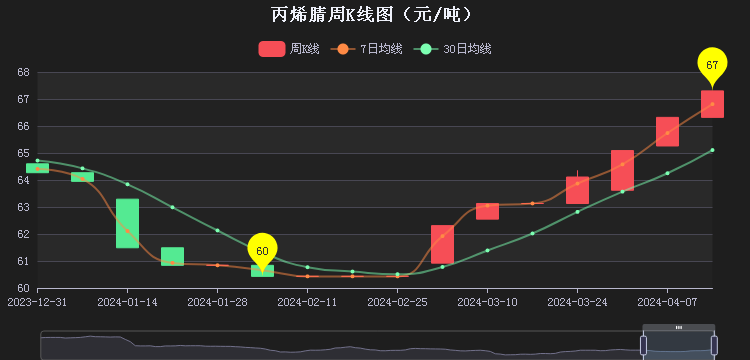Viewport: 750px width, 360px height.
Task: Click the 2023-12-31 x-axis date label
Action: [x=37, y=302]
